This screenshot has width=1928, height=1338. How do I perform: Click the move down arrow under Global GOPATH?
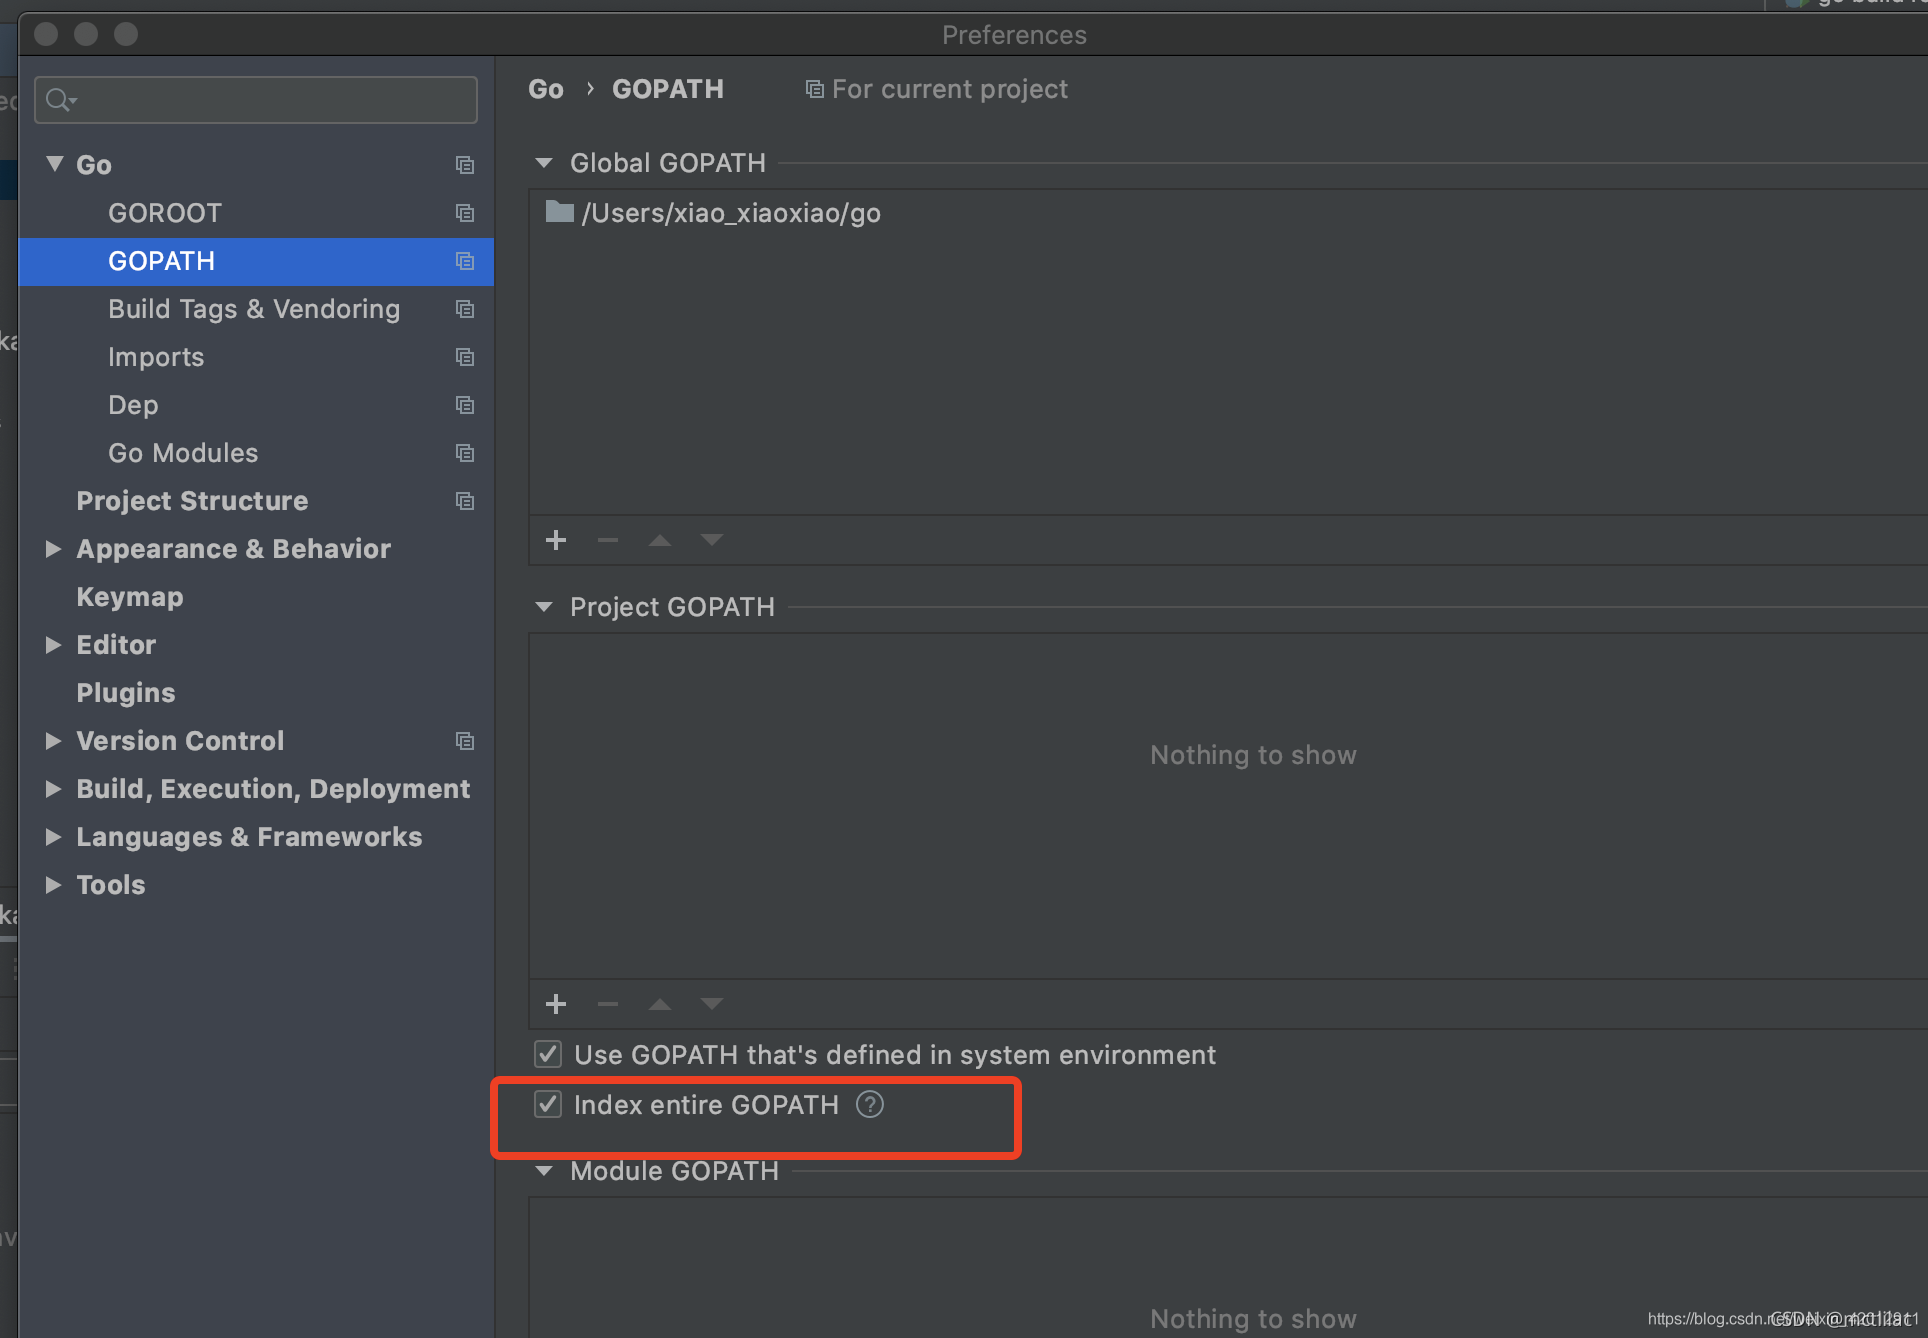(712, 540)
